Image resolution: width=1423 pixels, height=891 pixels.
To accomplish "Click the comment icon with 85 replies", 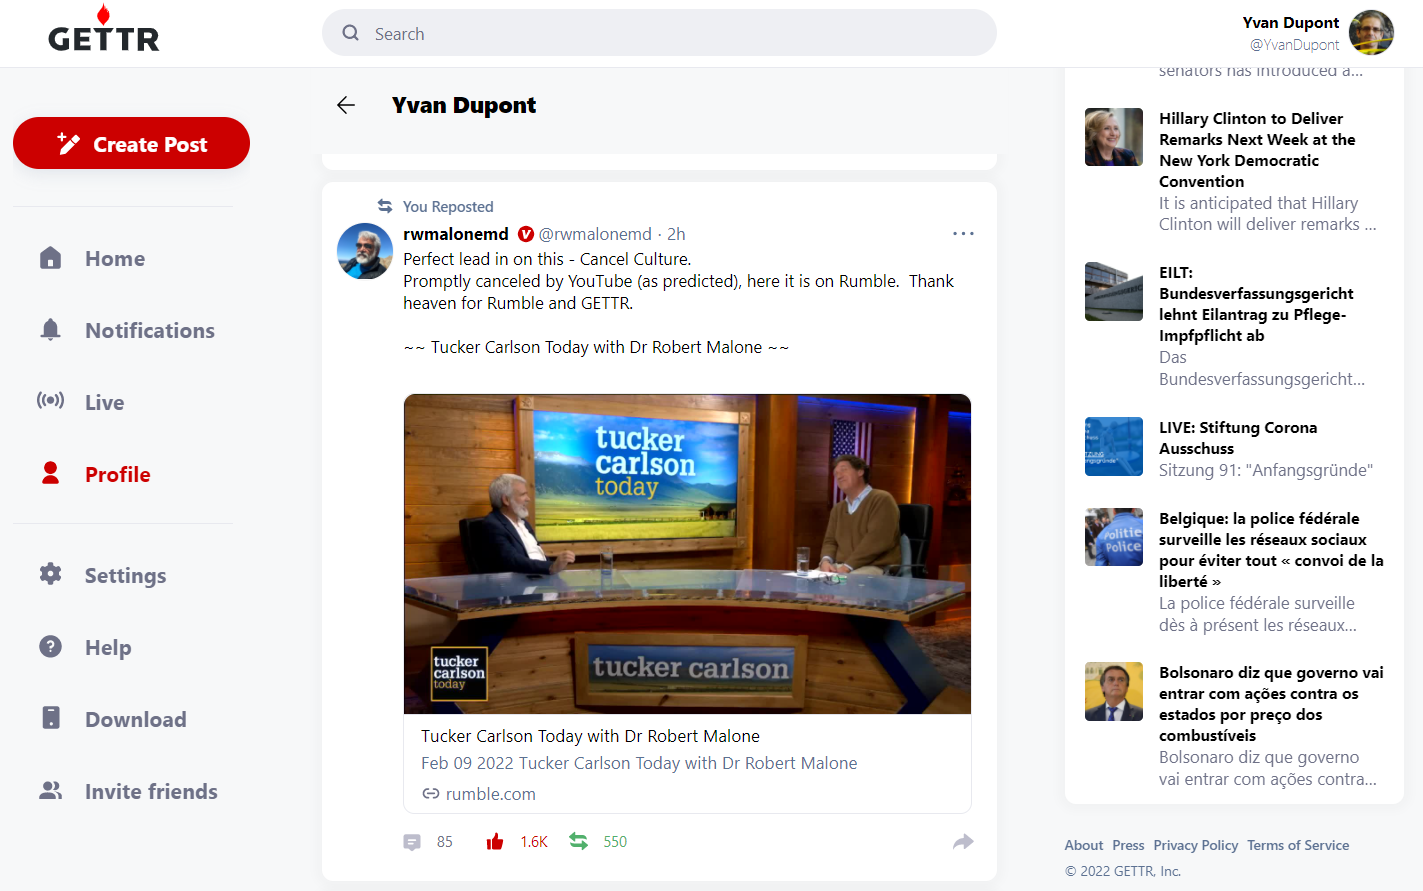I will click(x=412, y=842).
